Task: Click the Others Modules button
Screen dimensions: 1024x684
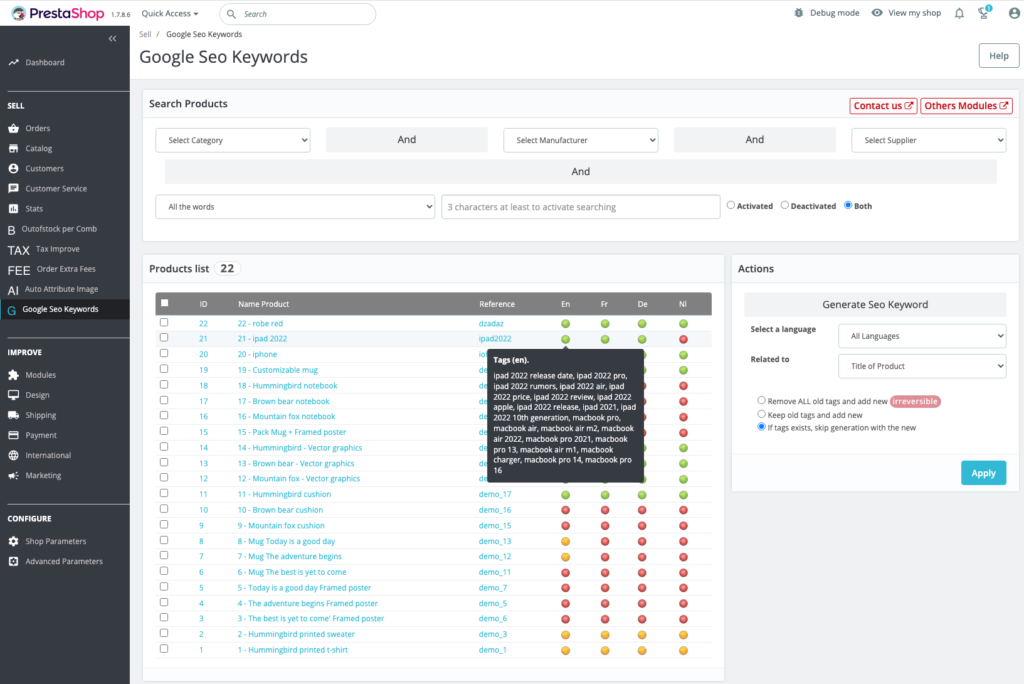Action: tap(966, 106)
